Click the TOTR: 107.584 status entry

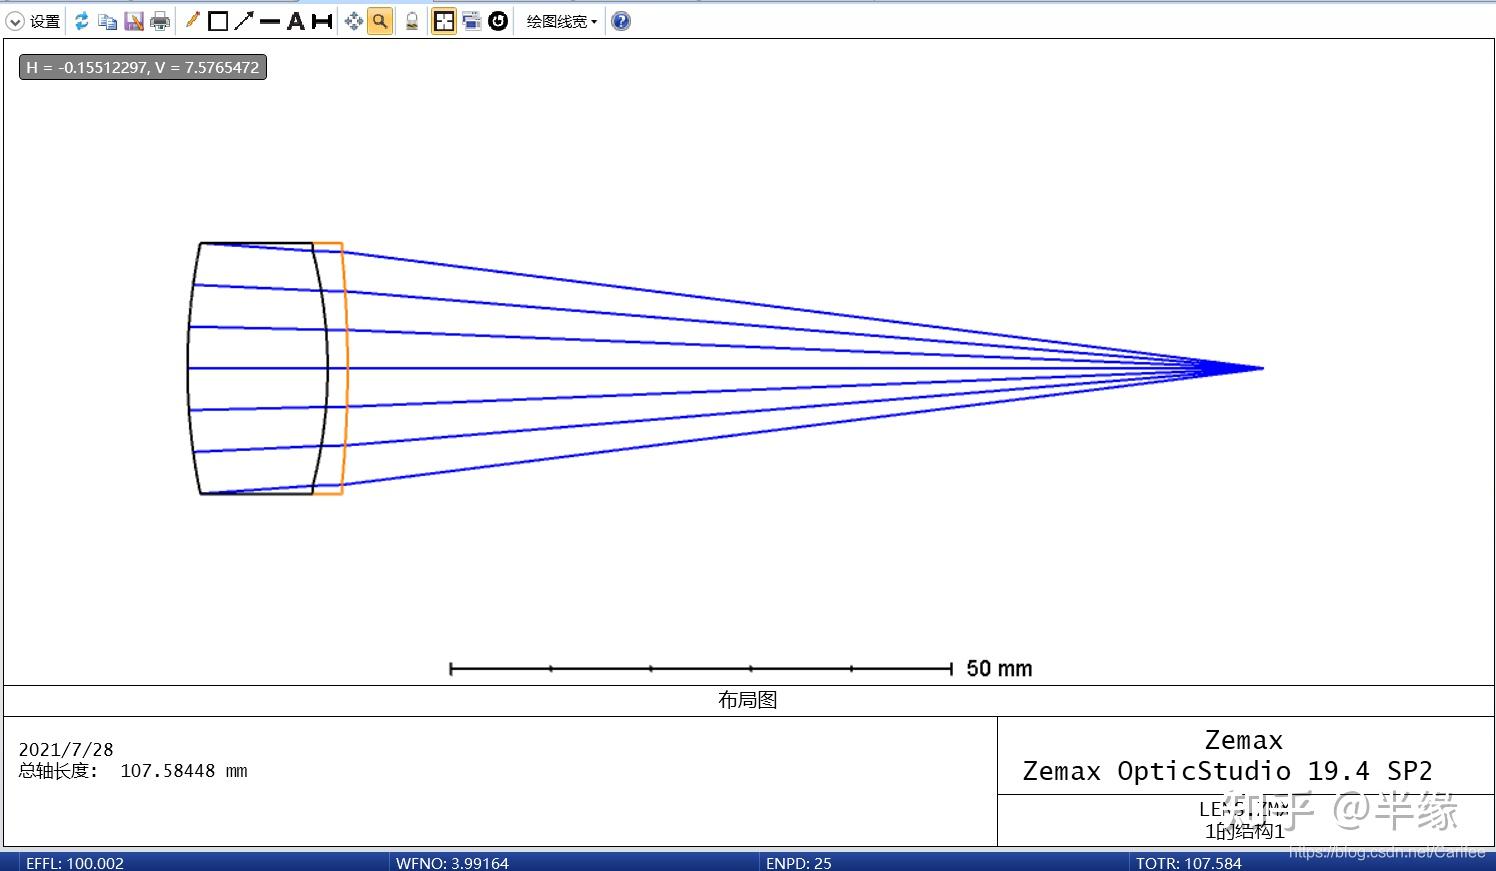coord(1189,863)
